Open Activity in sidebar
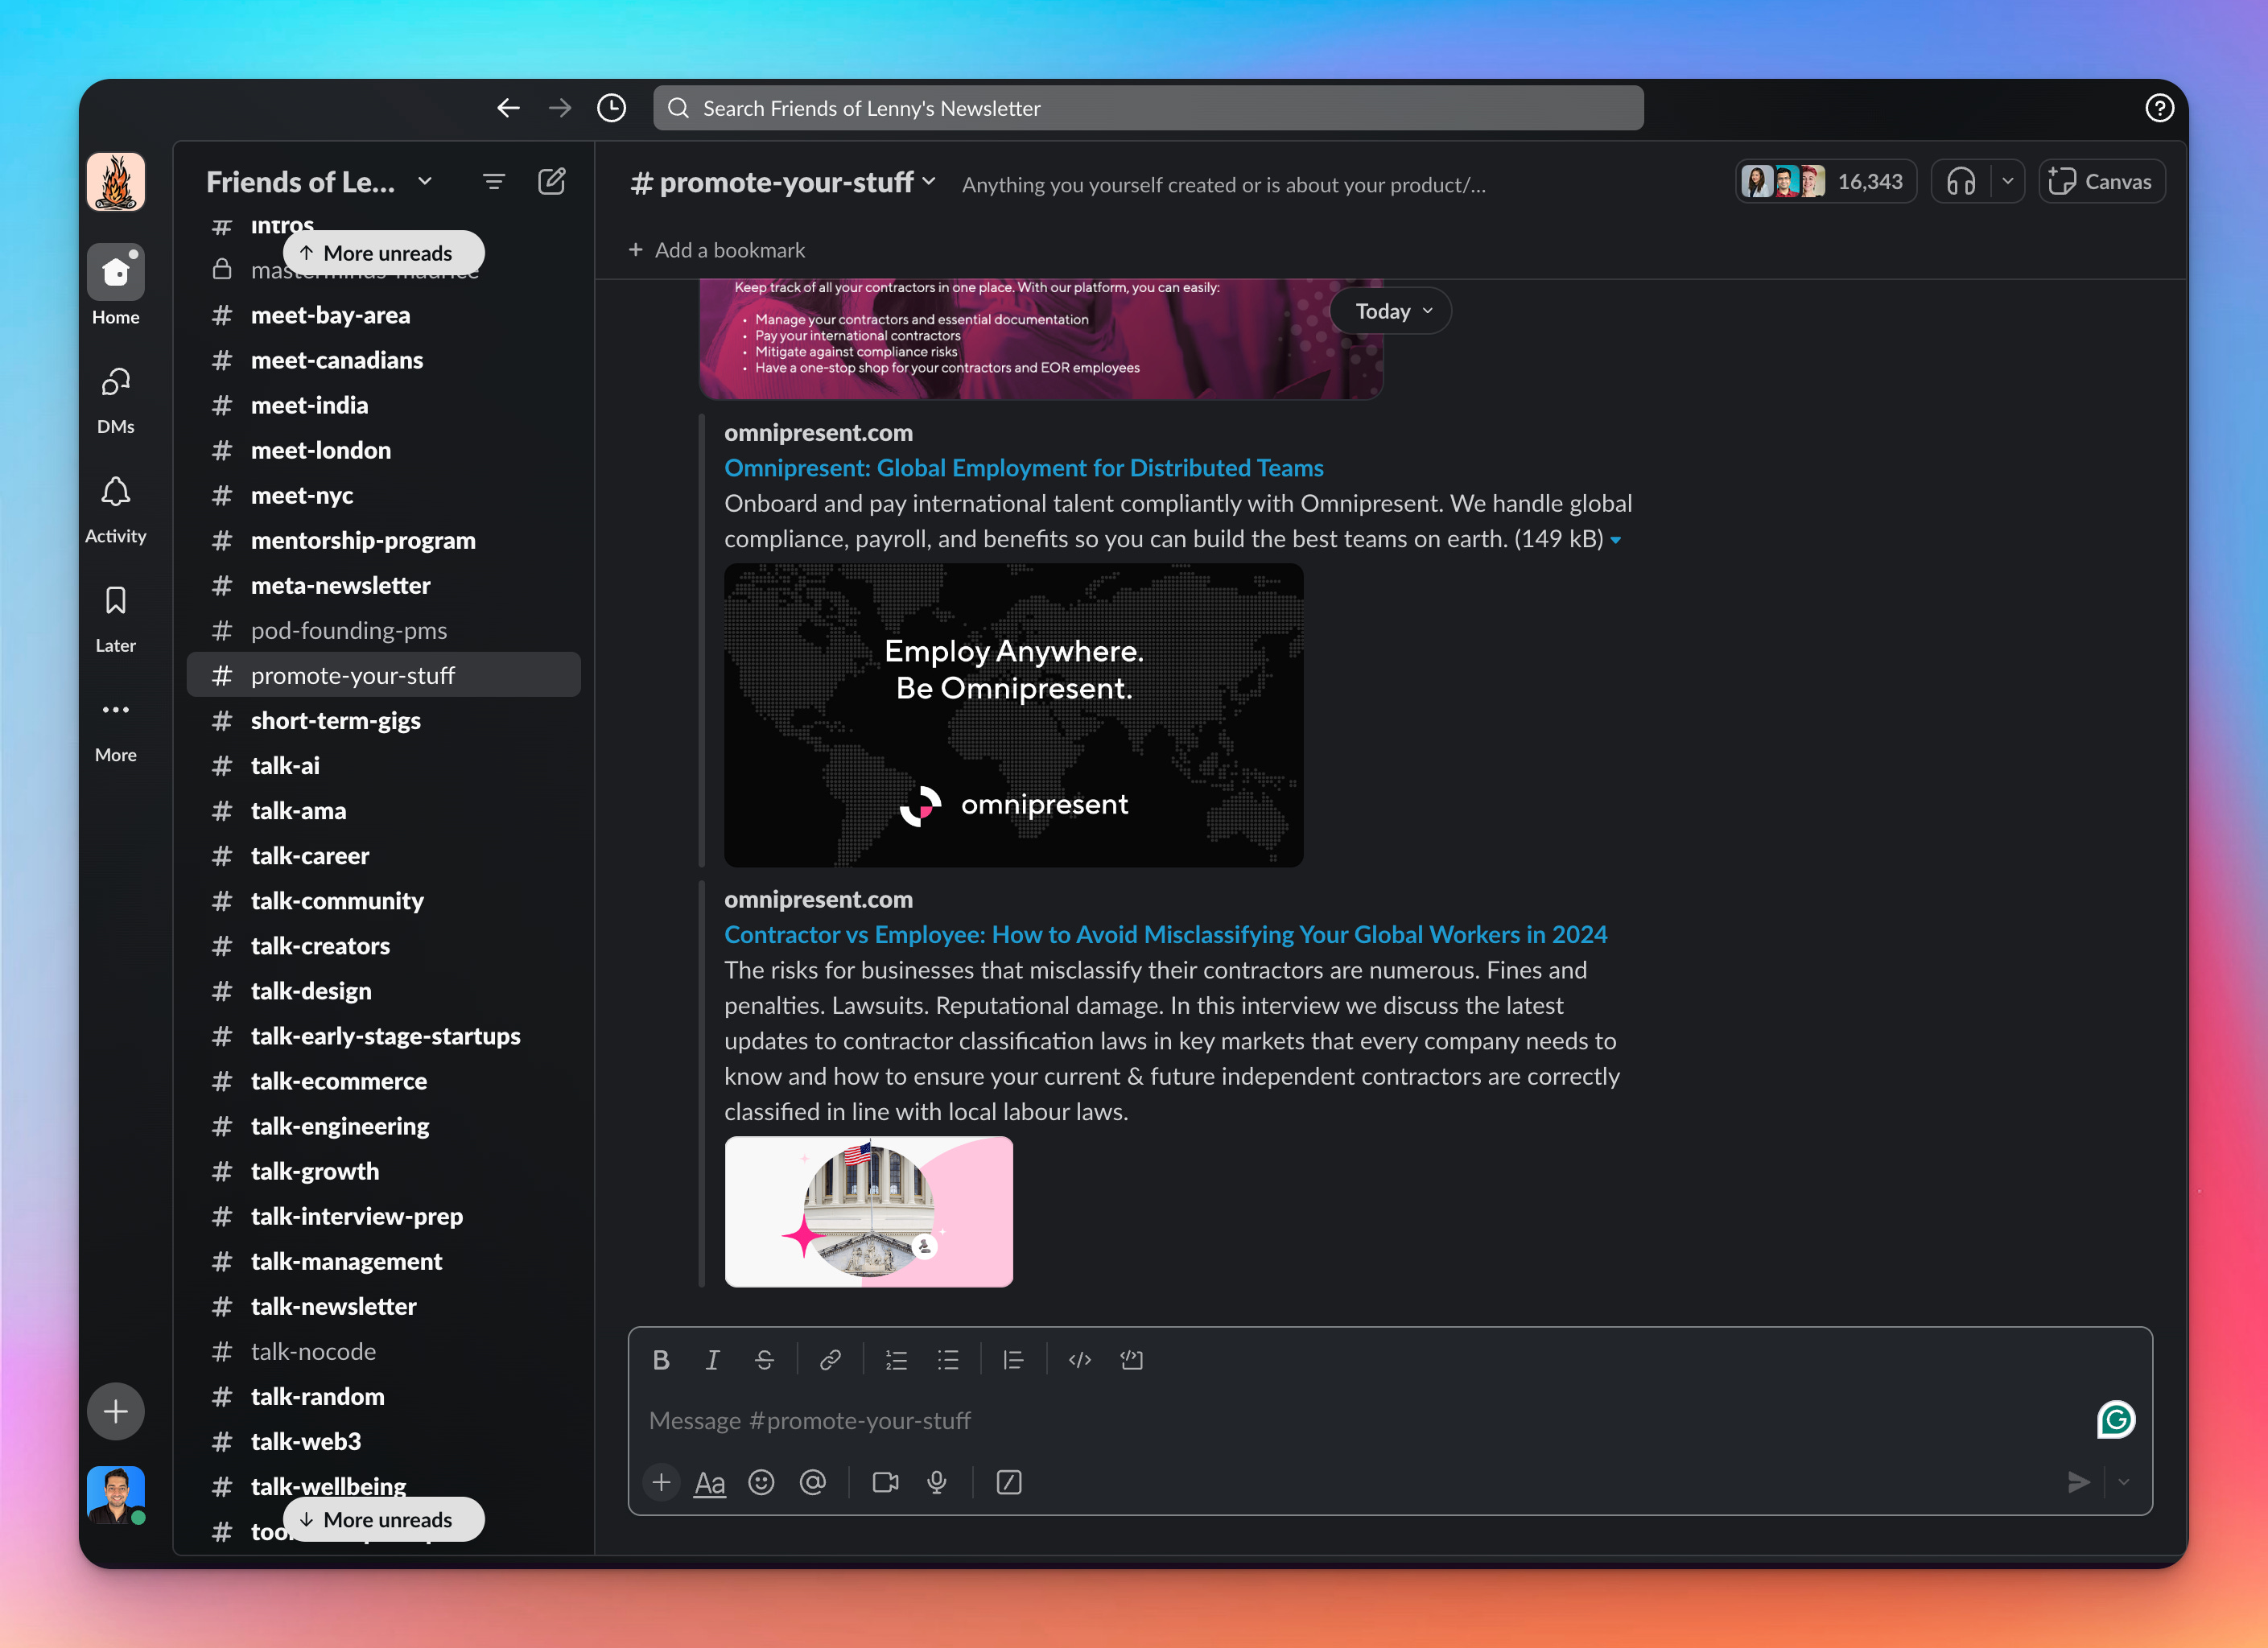The image size is (2268, 1648). pos(116,509)
